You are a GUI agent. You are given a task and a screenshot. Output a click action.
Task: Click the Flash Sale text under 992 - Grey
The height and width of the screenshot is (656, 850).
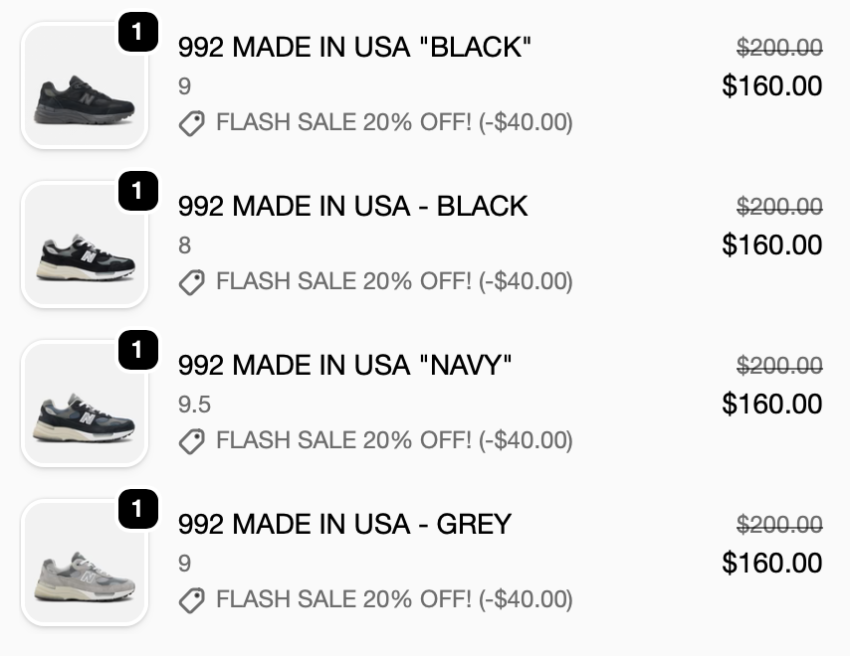394,600
